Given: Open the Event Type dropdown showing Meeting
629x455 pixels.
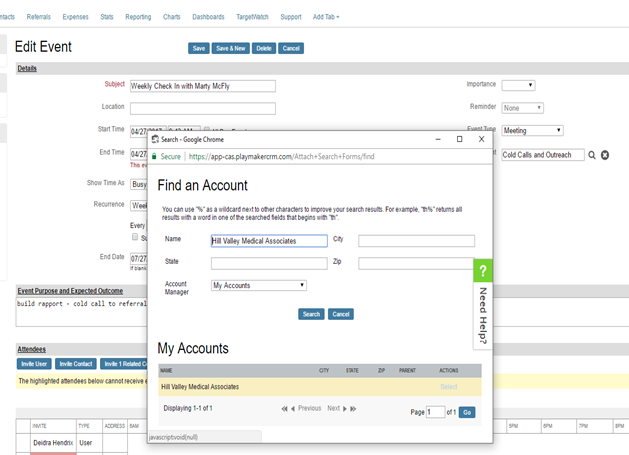Looking at the screenshot, I should [x=533, y=130].
